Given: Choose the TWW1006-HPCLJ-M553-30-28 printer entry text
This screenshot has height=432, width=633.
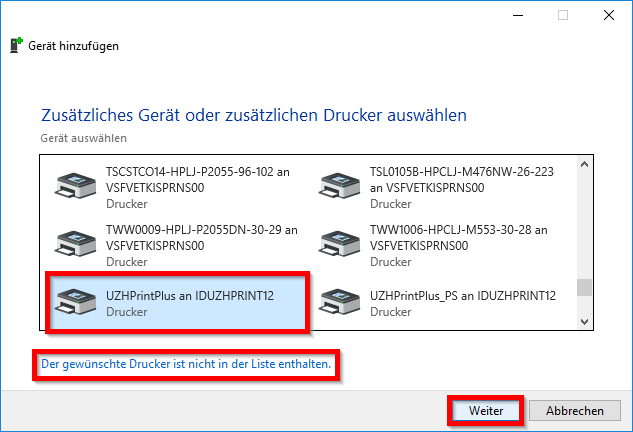Looking at the screenshot, I should [x=461, y=229].
